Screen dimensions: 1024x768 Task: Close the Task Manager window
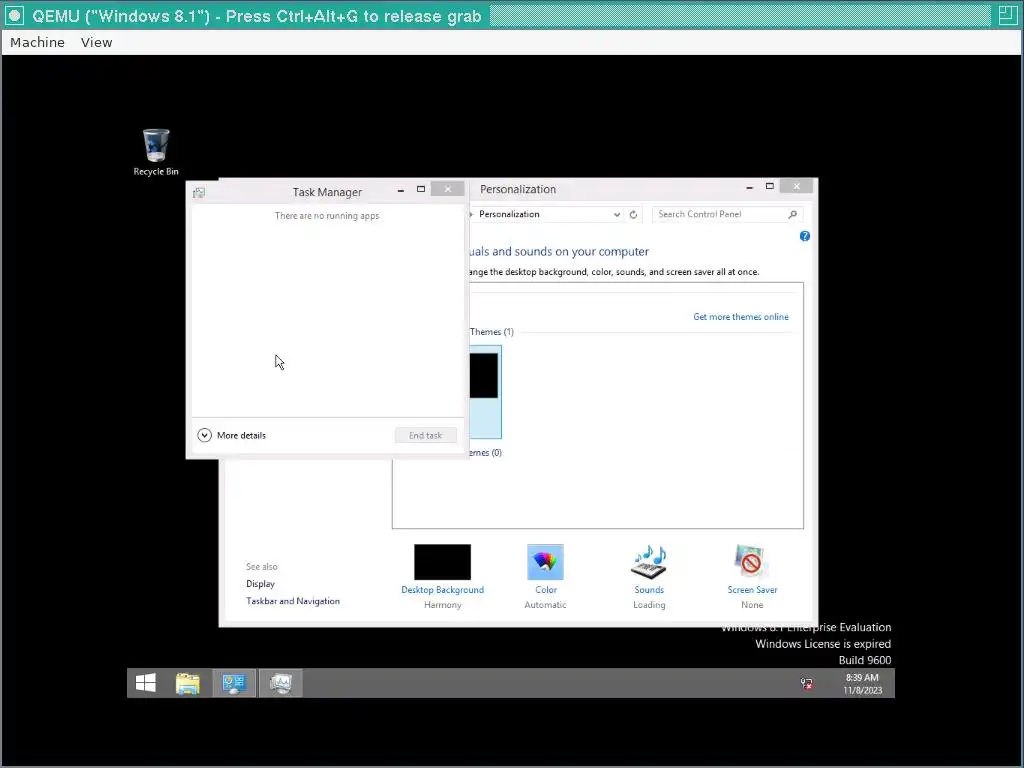pos(447,189)
